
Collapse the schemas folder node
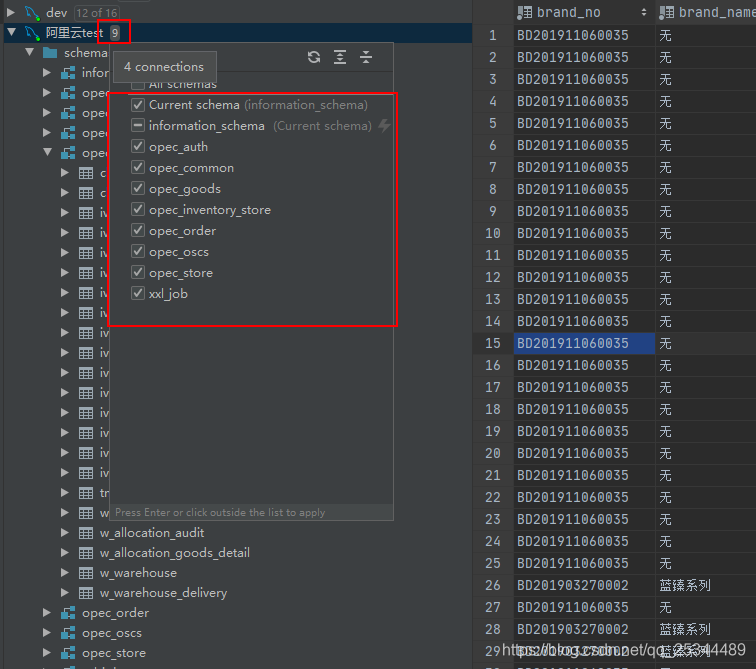pos(29,53)
